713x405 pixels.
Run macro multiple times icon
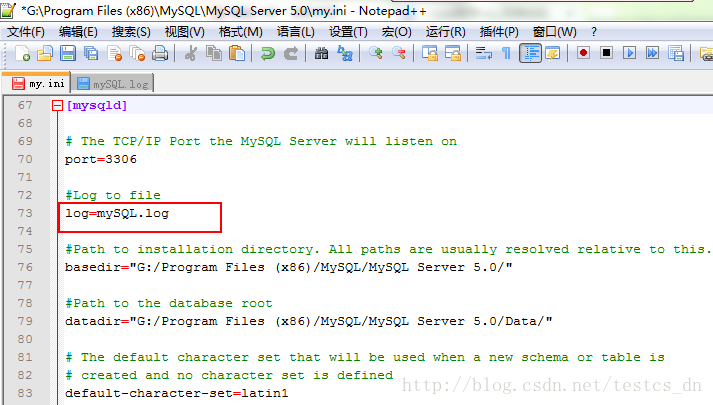(x=652, y=53)
